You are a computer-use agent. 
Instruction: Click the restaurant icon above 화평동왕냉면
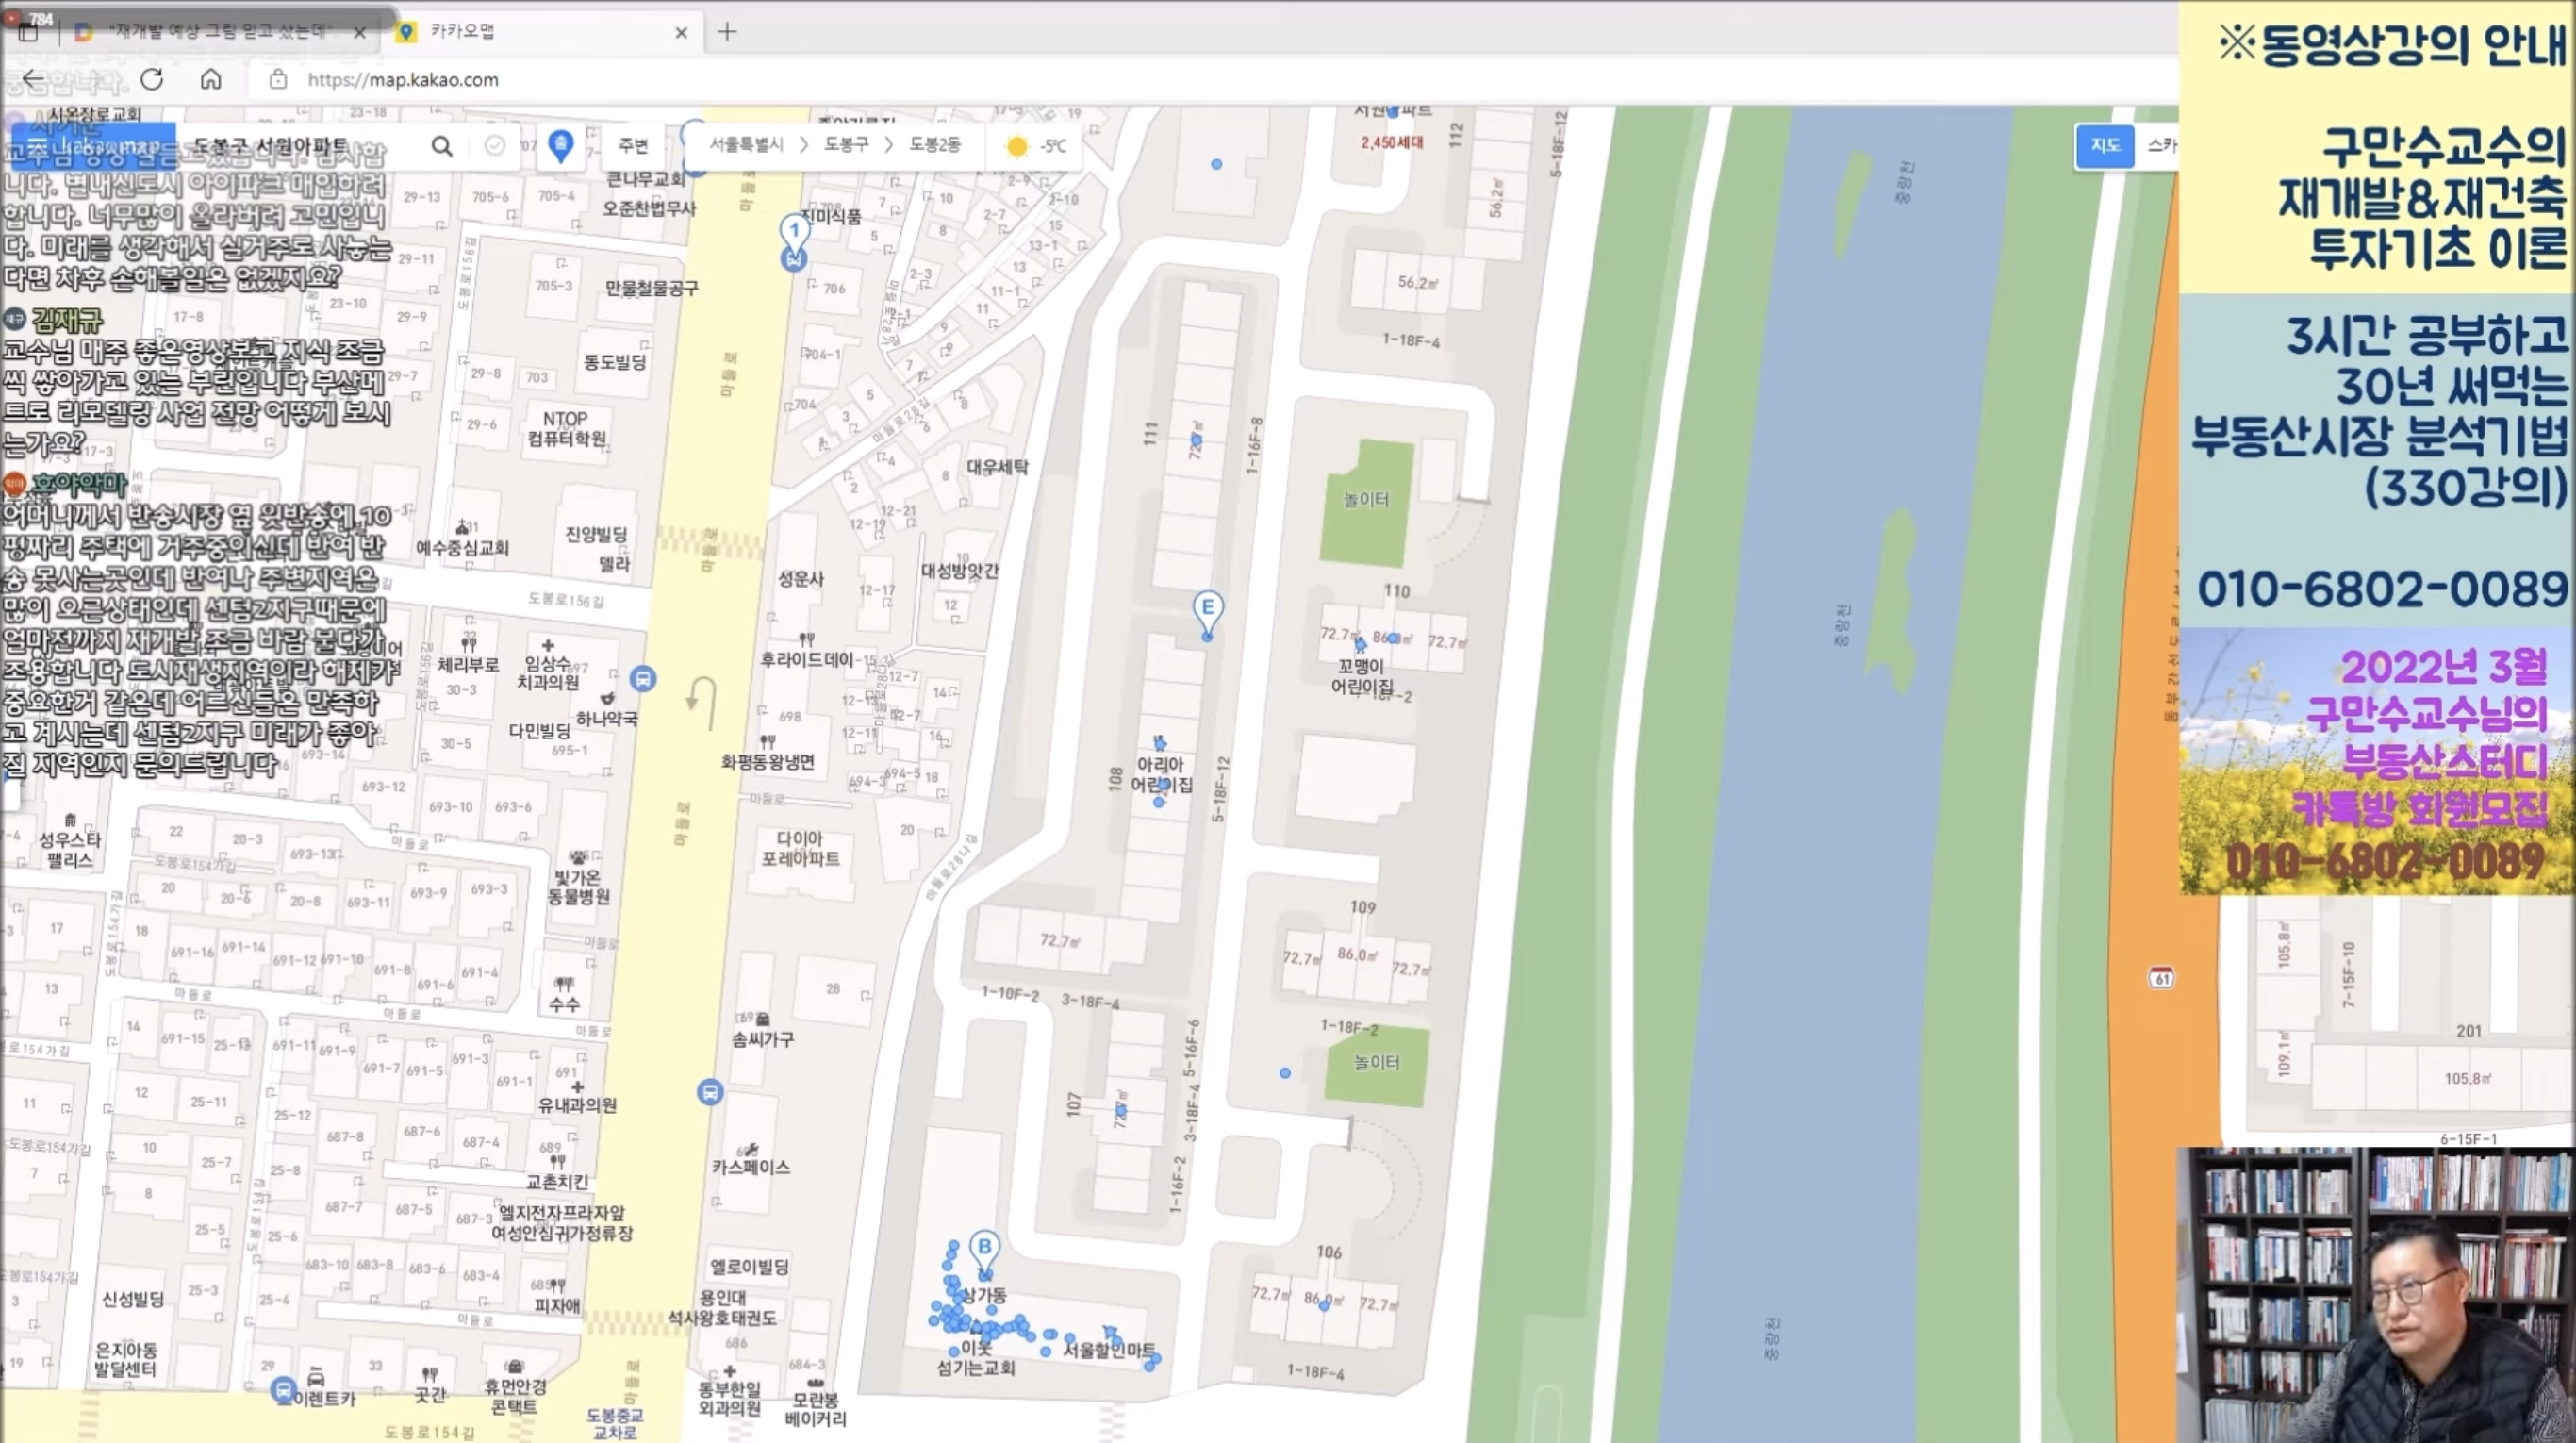click(x=767, y=741)
